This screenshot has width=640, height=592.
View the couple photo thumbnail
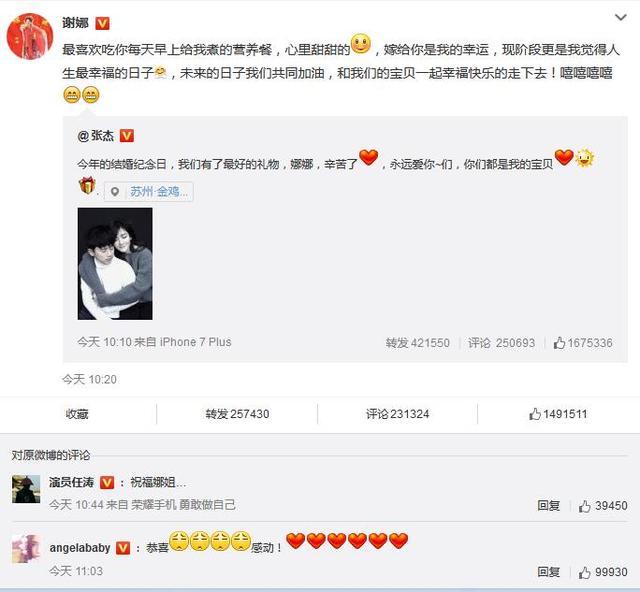[115, 264]
